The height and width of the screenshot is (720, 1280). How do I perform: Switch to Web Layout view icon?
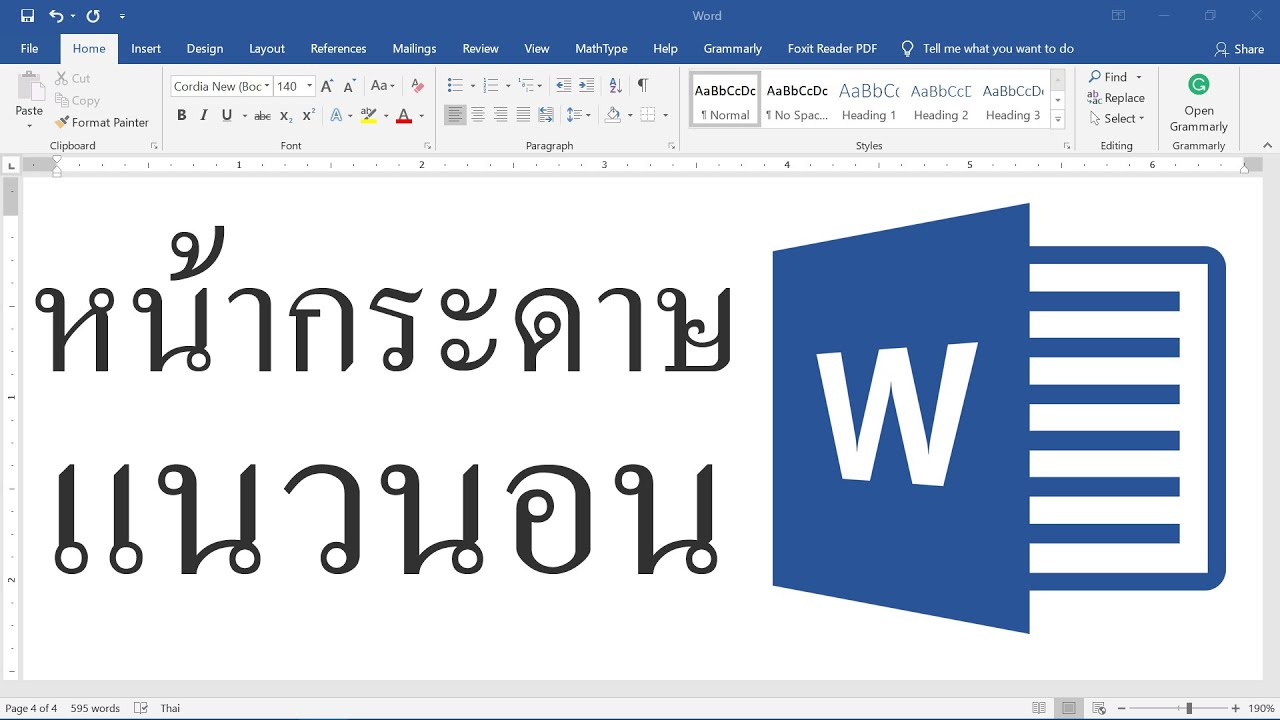click(1099, 708)
